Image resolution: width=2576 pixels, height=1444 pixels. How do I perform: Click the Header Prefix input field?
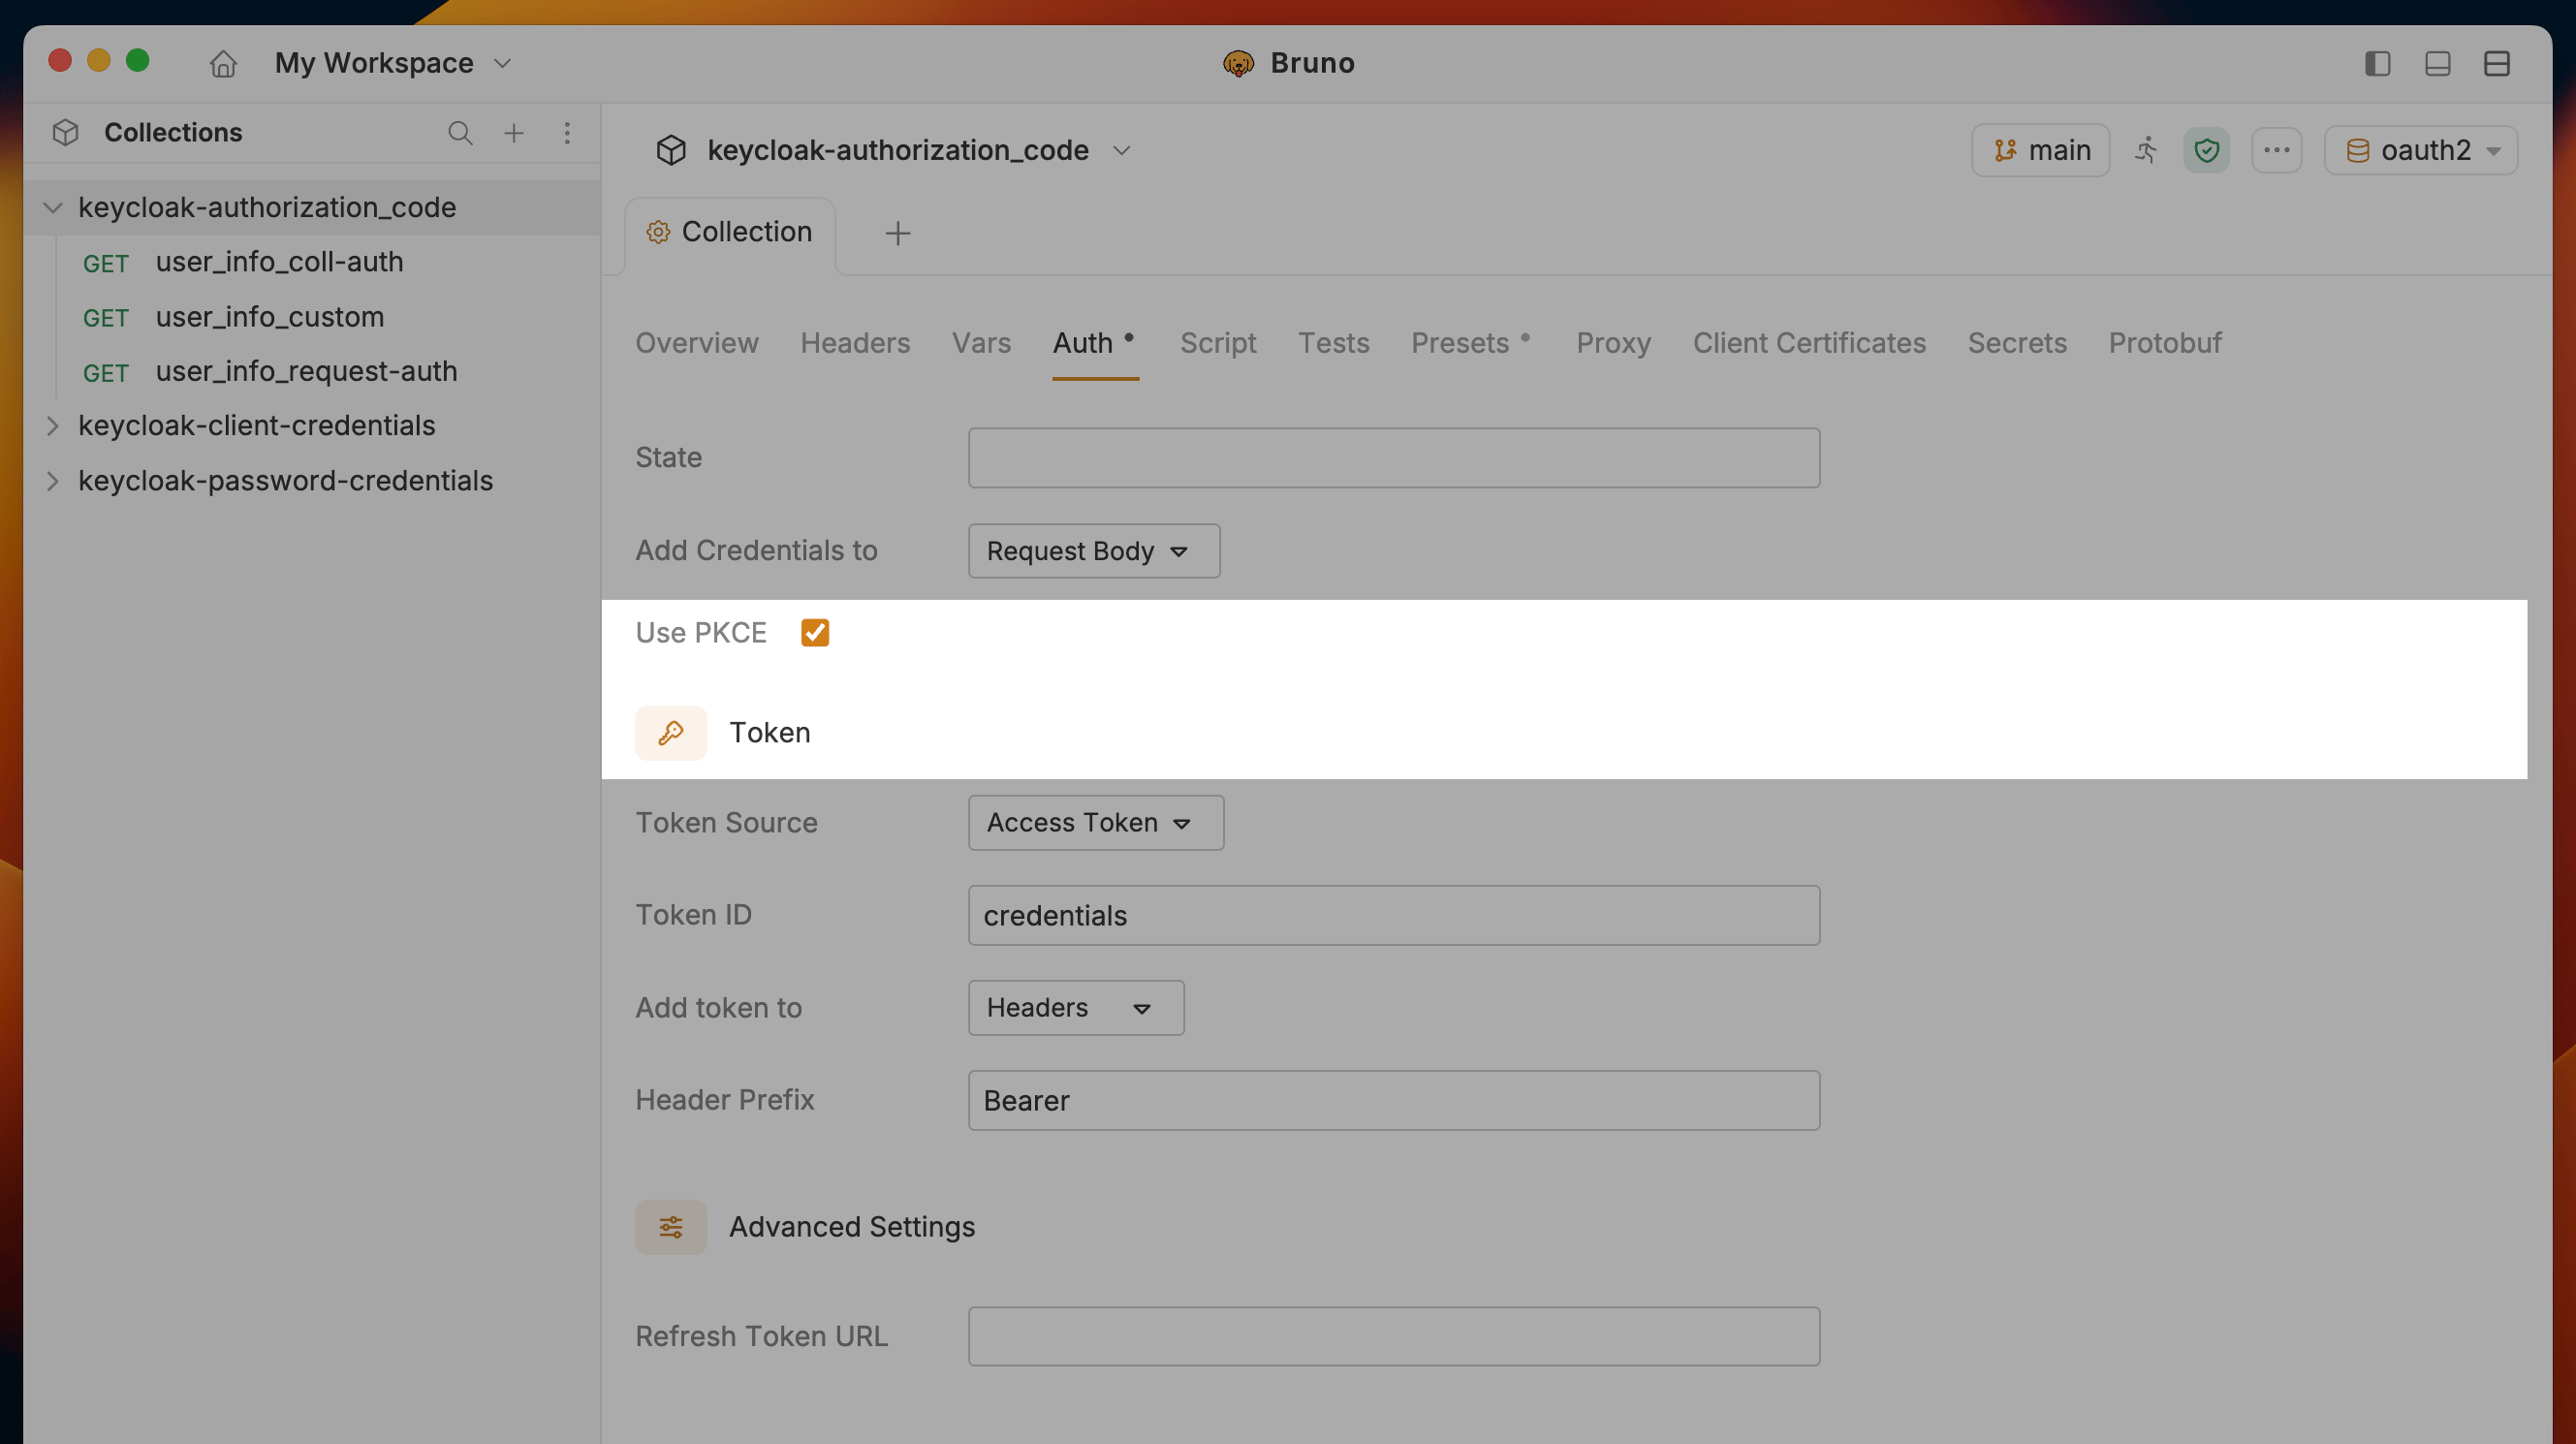(1394, 1101)
